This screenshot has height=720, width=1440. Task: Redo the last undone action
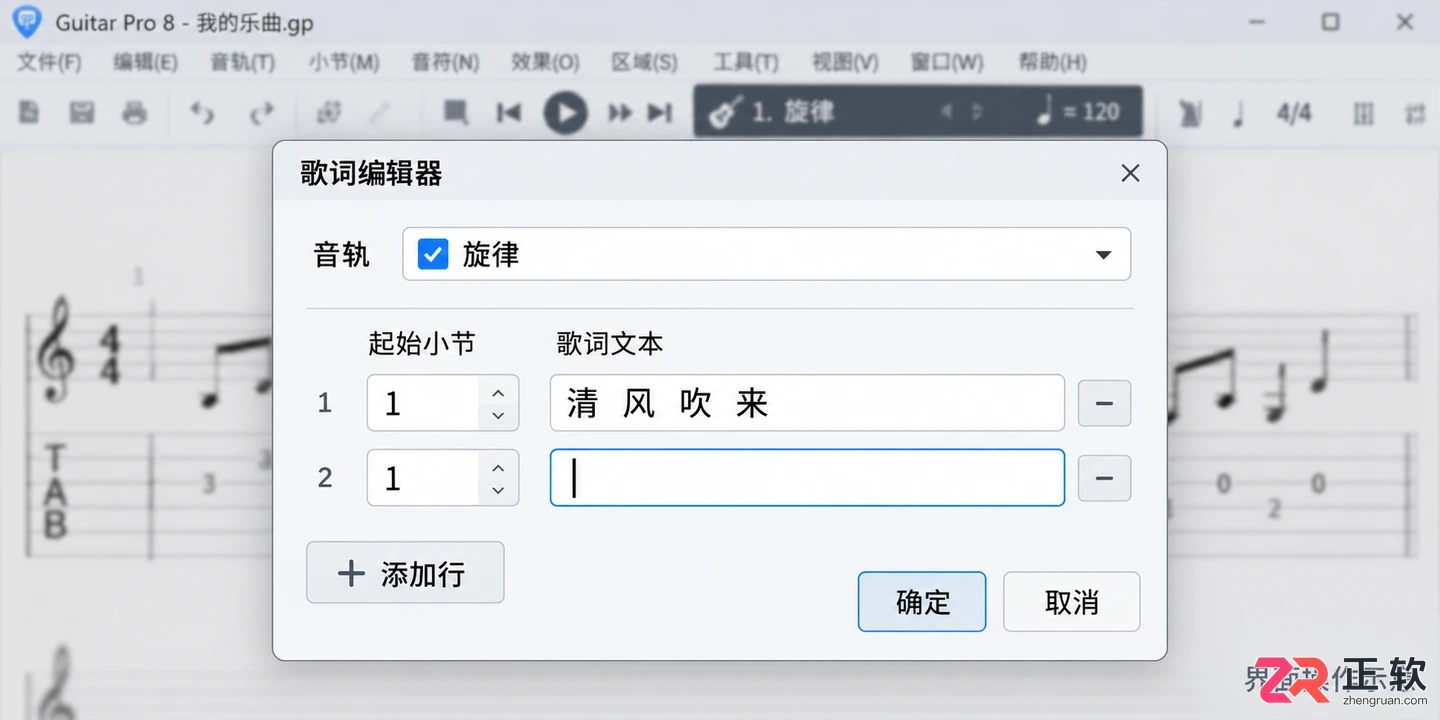[x=262, y=112]
